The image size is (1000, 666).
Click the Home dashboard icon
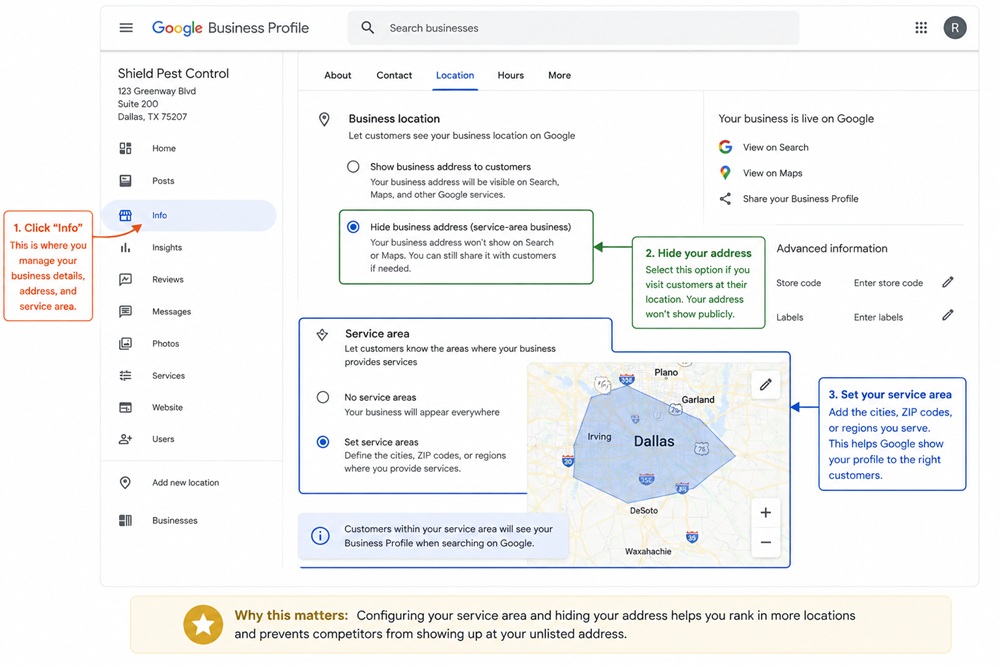tap(126, 148)
